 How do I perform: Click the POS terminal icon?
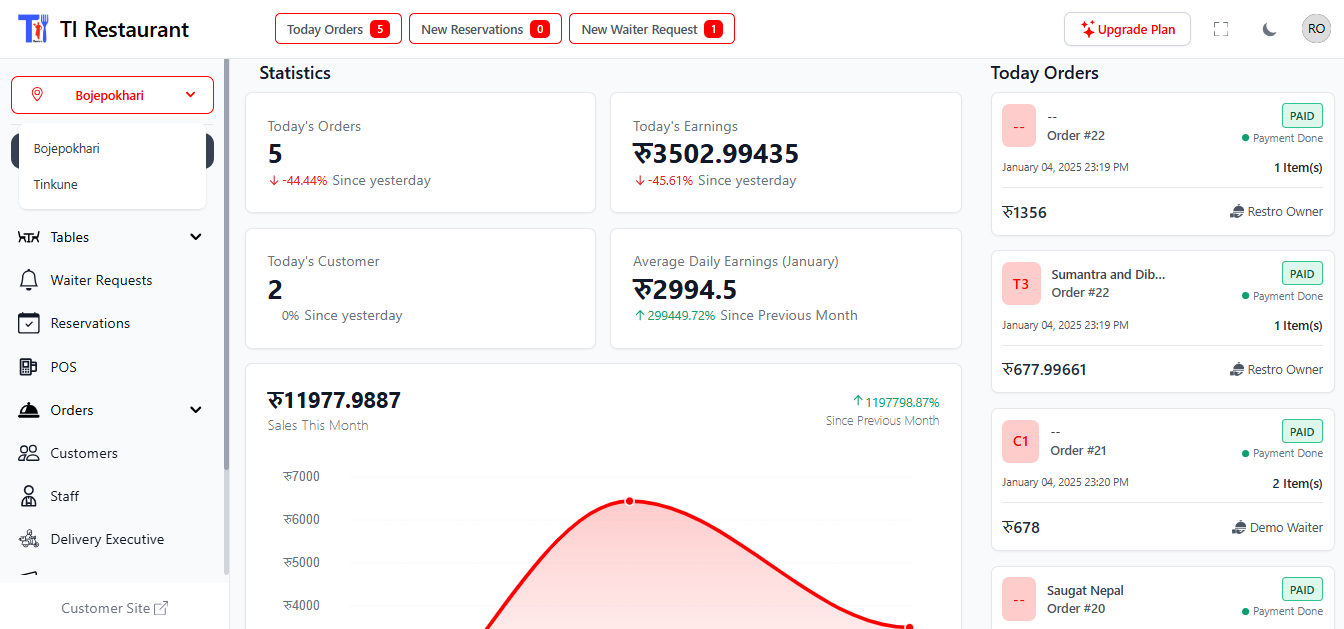(29, 367)
